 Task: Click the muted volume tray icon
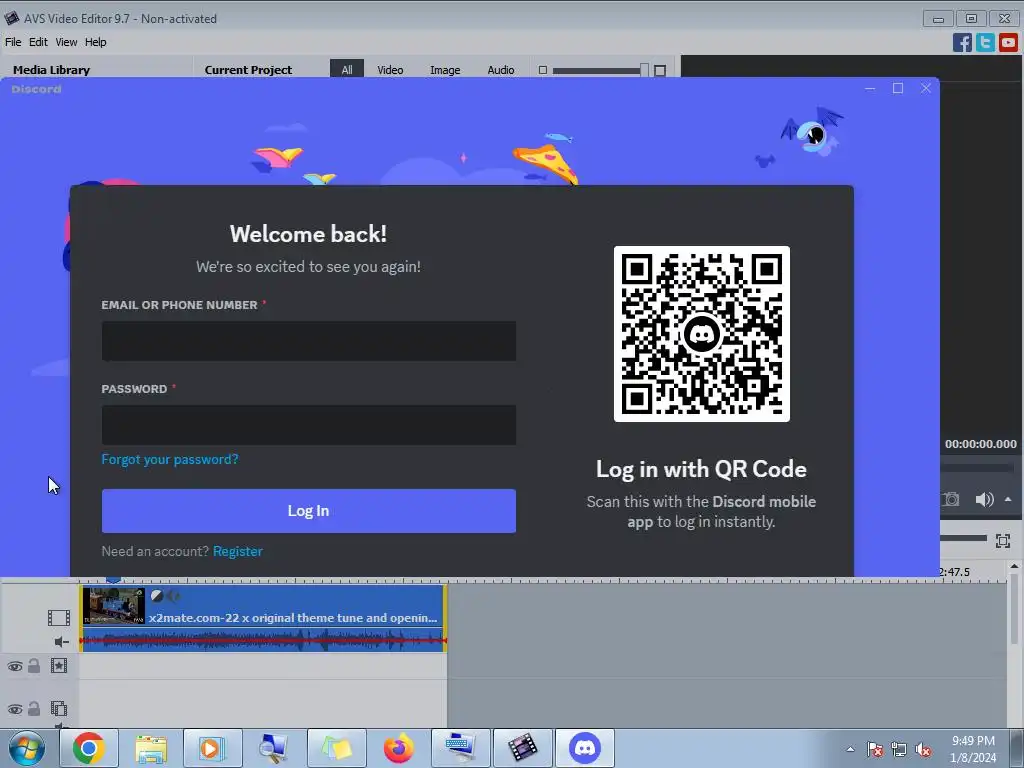923,749
